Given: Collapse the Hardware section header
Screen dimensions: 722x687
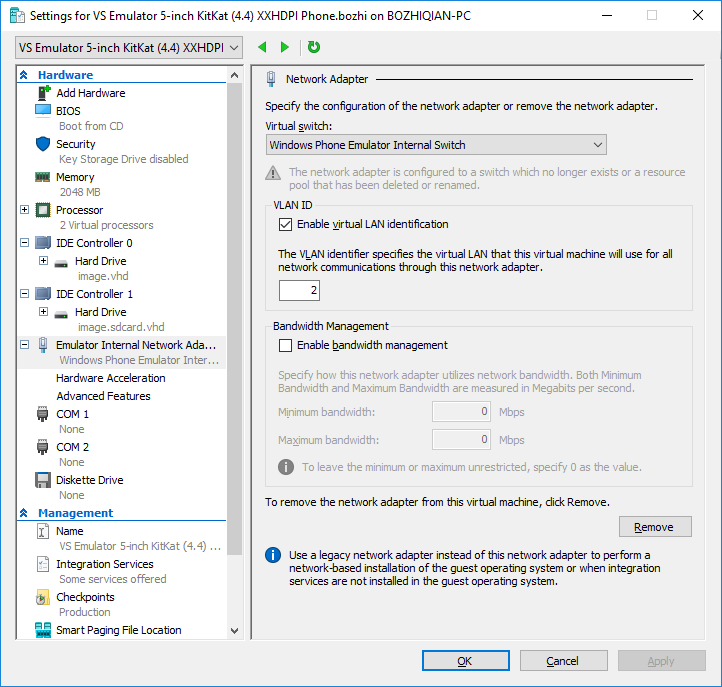Looking at the screenshot, I should pyautogui.click(x=24, y=75).
